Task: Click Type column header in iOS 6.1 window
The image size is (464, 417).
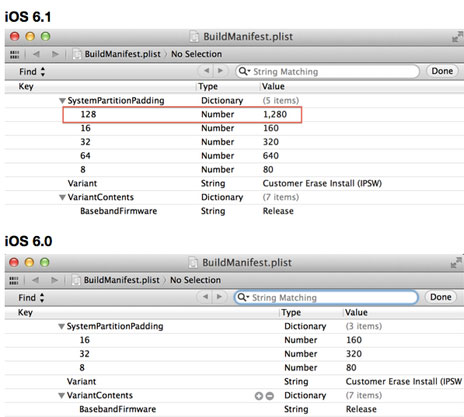Action: tap(208, 86)
